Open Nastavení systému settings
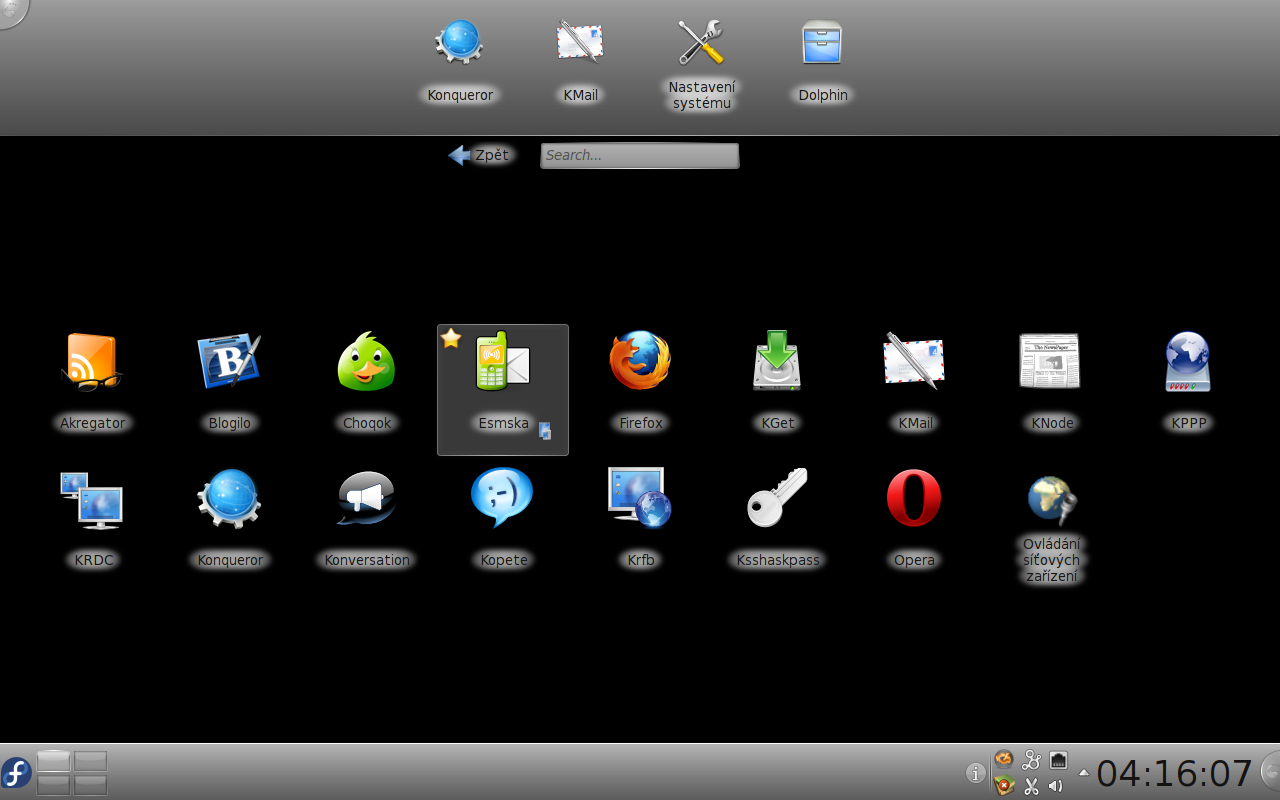Image resolution: width=1280 pixels, height=800 pixels. [701, 42]
